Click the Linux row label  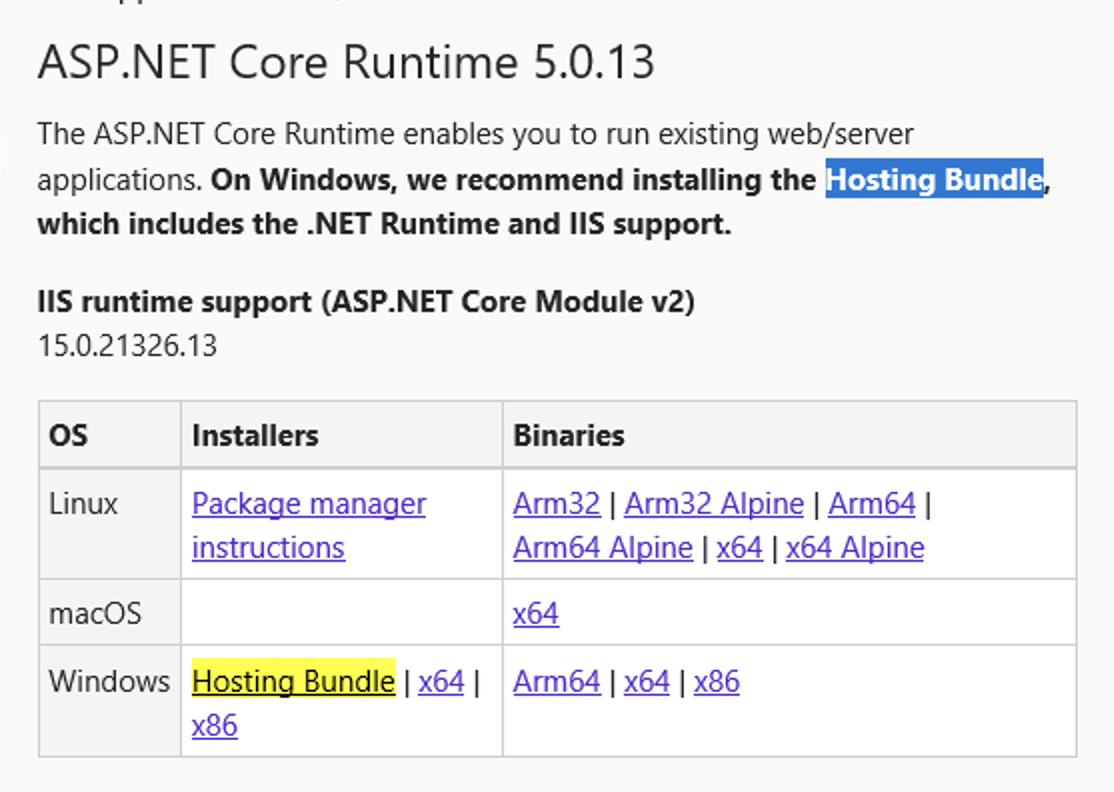point(83,504)
